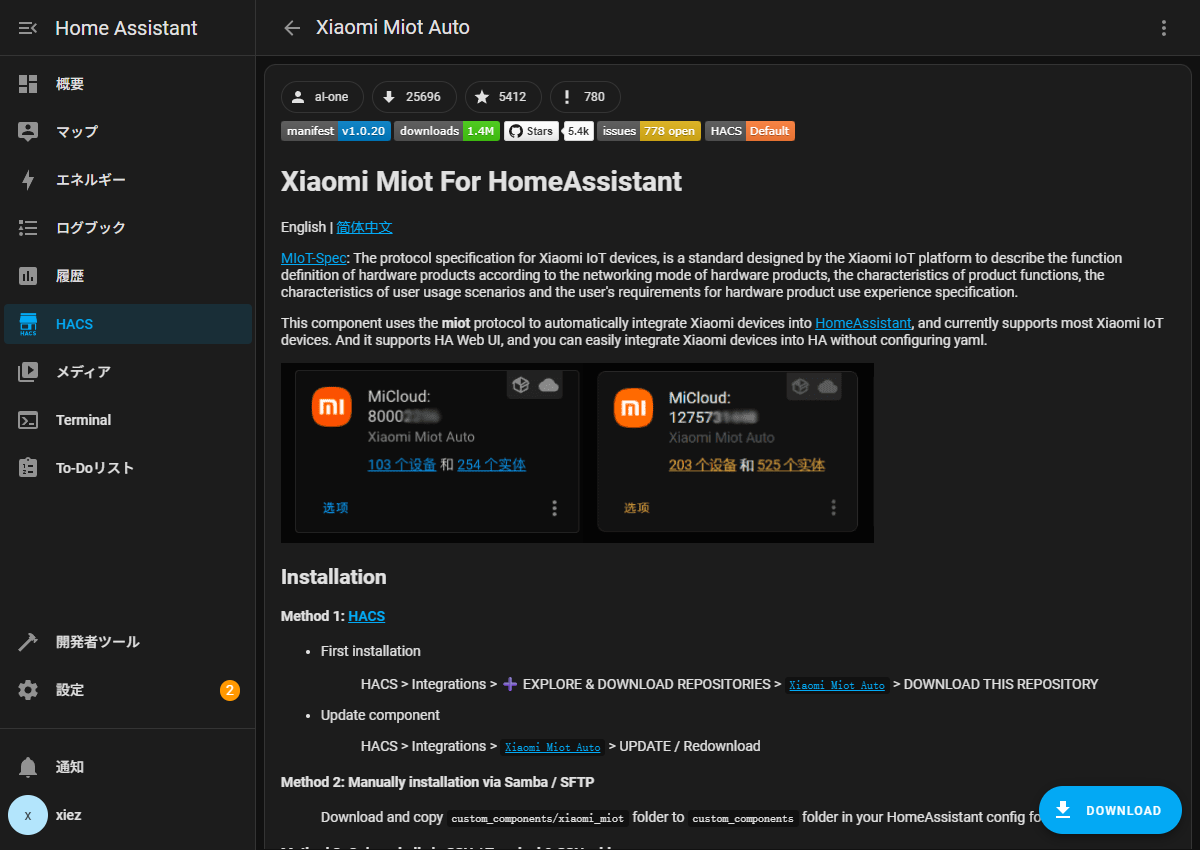Open the MIoT-Spec link

tap(313, 258)
